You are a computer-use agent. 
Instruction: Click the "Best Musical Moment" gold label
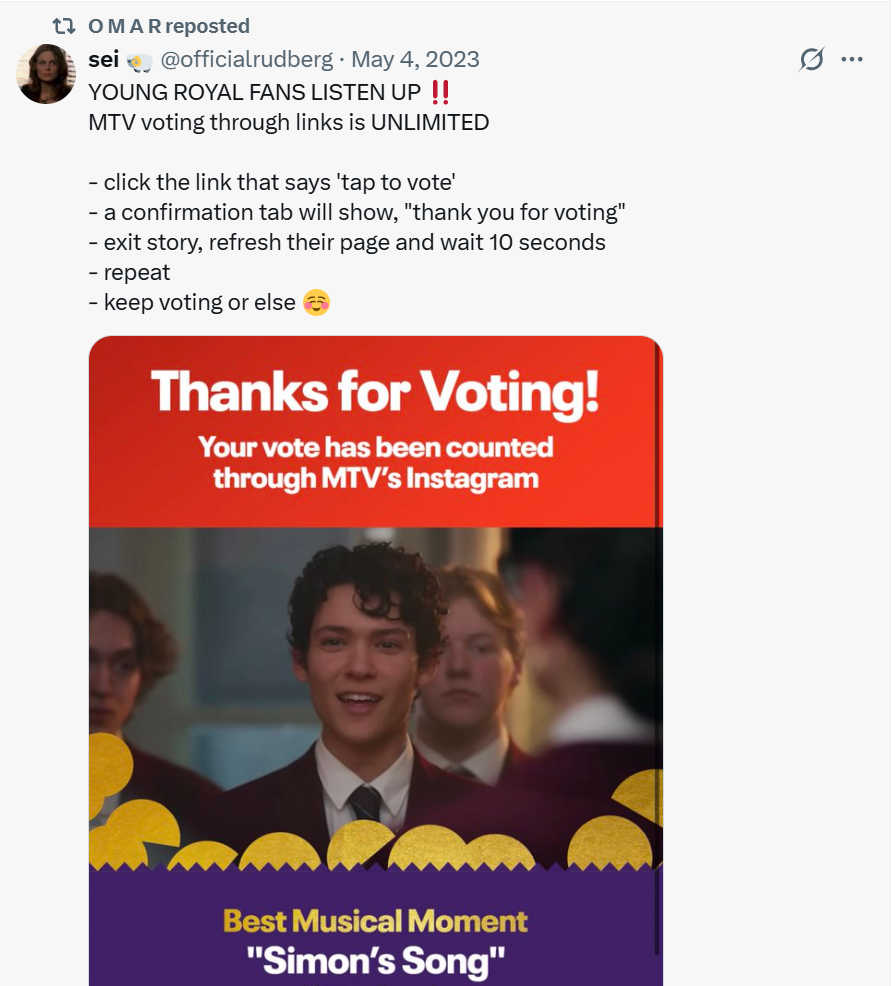pos(375,921)
